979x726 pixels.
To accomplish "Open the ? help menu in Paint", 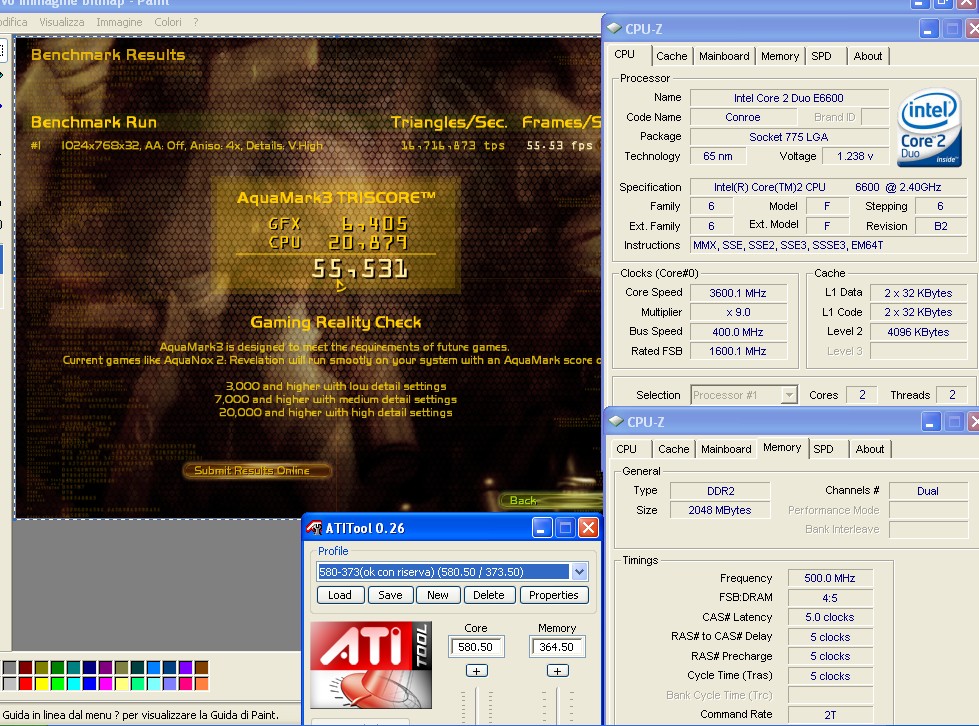I will pos(195,22).
